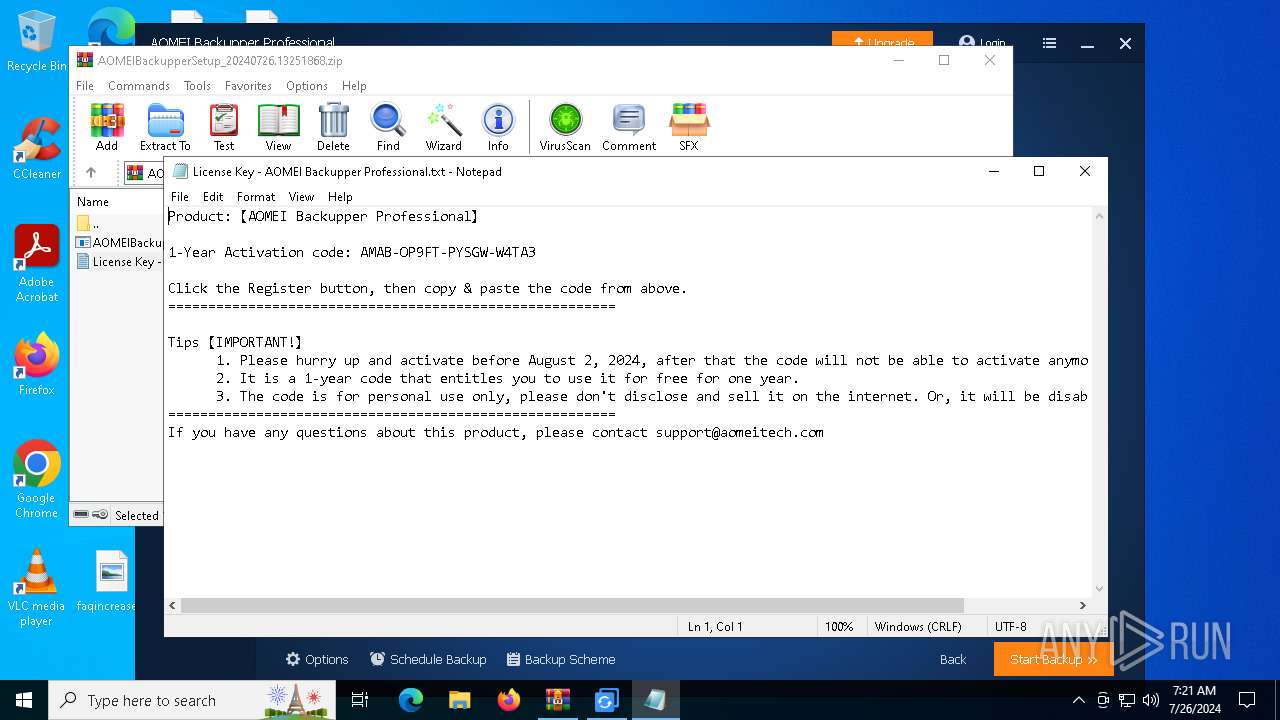1280x720 pixels.
Task: Open the Firefox desktop shortcut
Action: [36, 364]
